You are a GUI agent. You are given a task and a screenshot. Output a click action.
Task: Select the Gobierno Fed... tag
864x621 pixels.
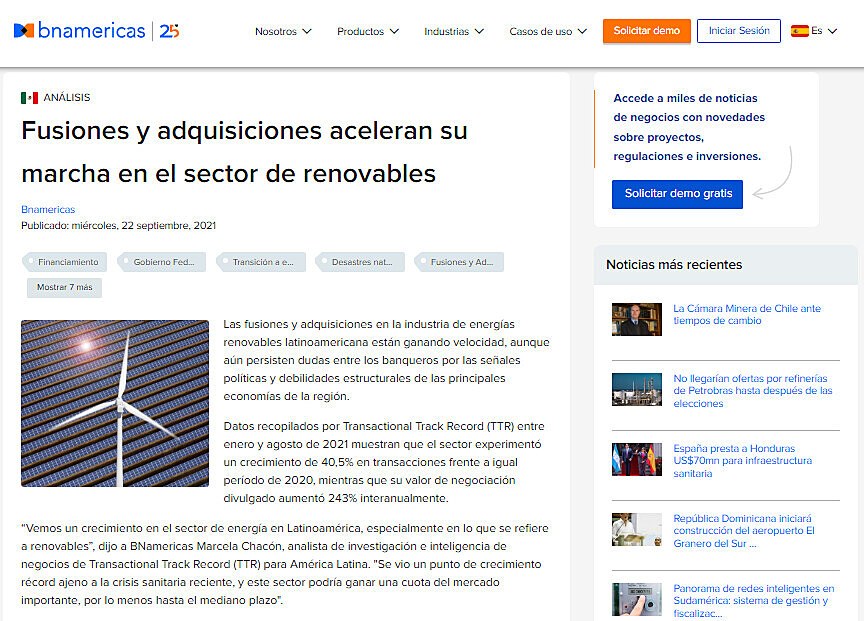(x=161, y=262)
